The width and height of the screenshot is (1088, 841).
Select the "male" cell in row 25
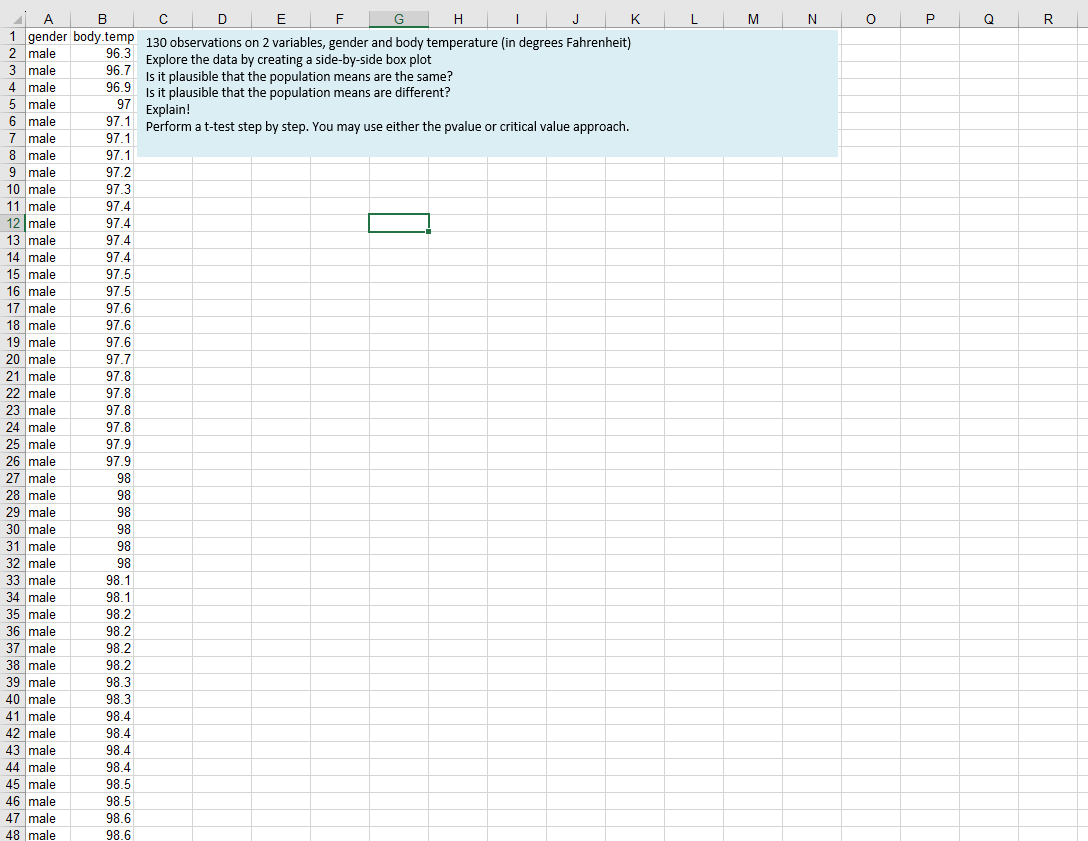pos(48,444)
